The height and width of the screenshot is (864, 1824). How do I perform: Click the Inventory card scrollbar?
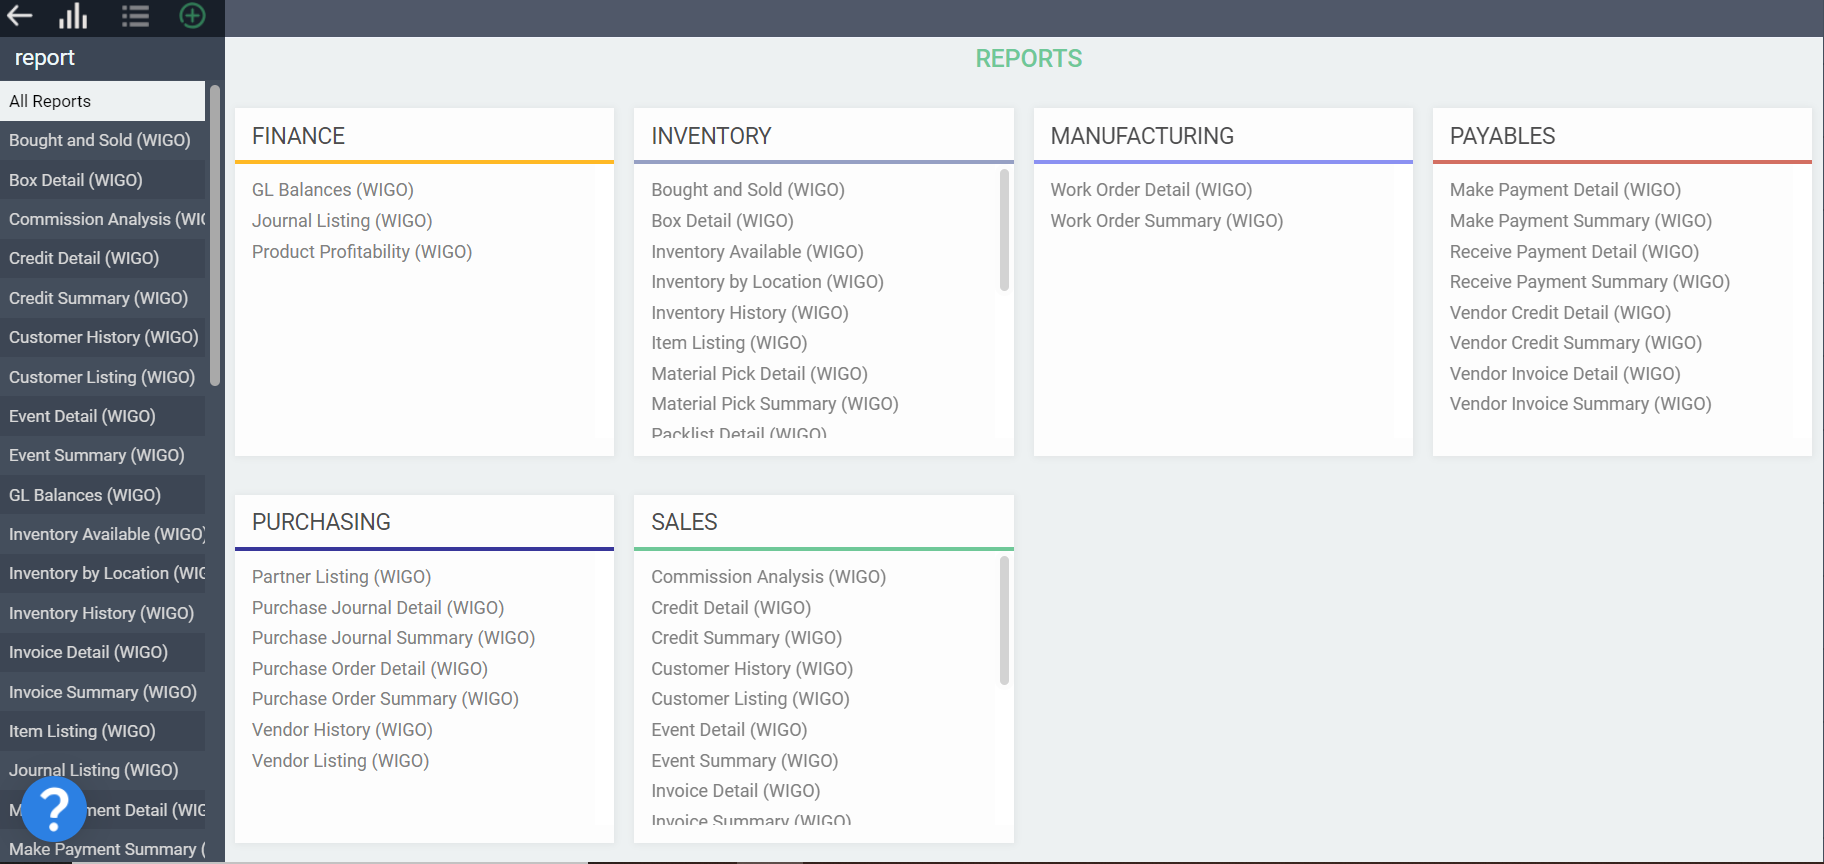pyautogui.click(x=1004, y=230)
